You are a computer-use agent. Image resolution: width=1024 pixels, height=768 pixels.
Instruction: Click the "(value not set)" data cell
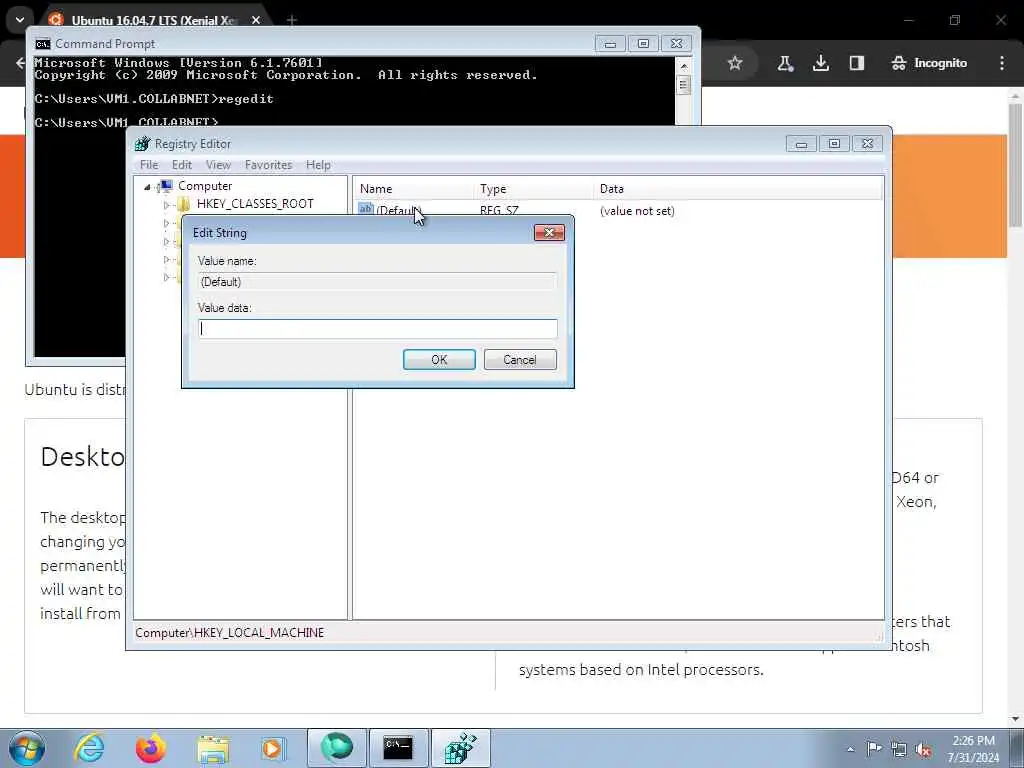click(x=637, y=211)
